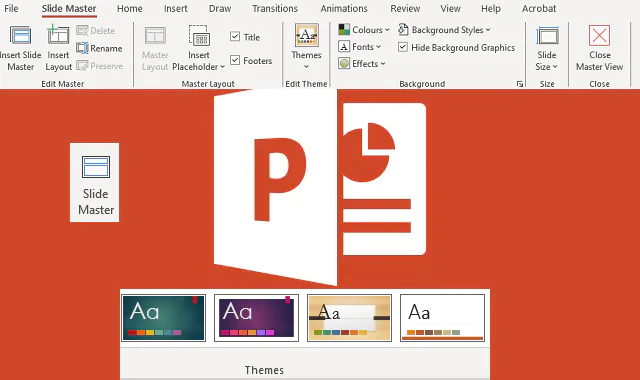Expand Insert Placeholder dropdown arrow

point(222,67)
